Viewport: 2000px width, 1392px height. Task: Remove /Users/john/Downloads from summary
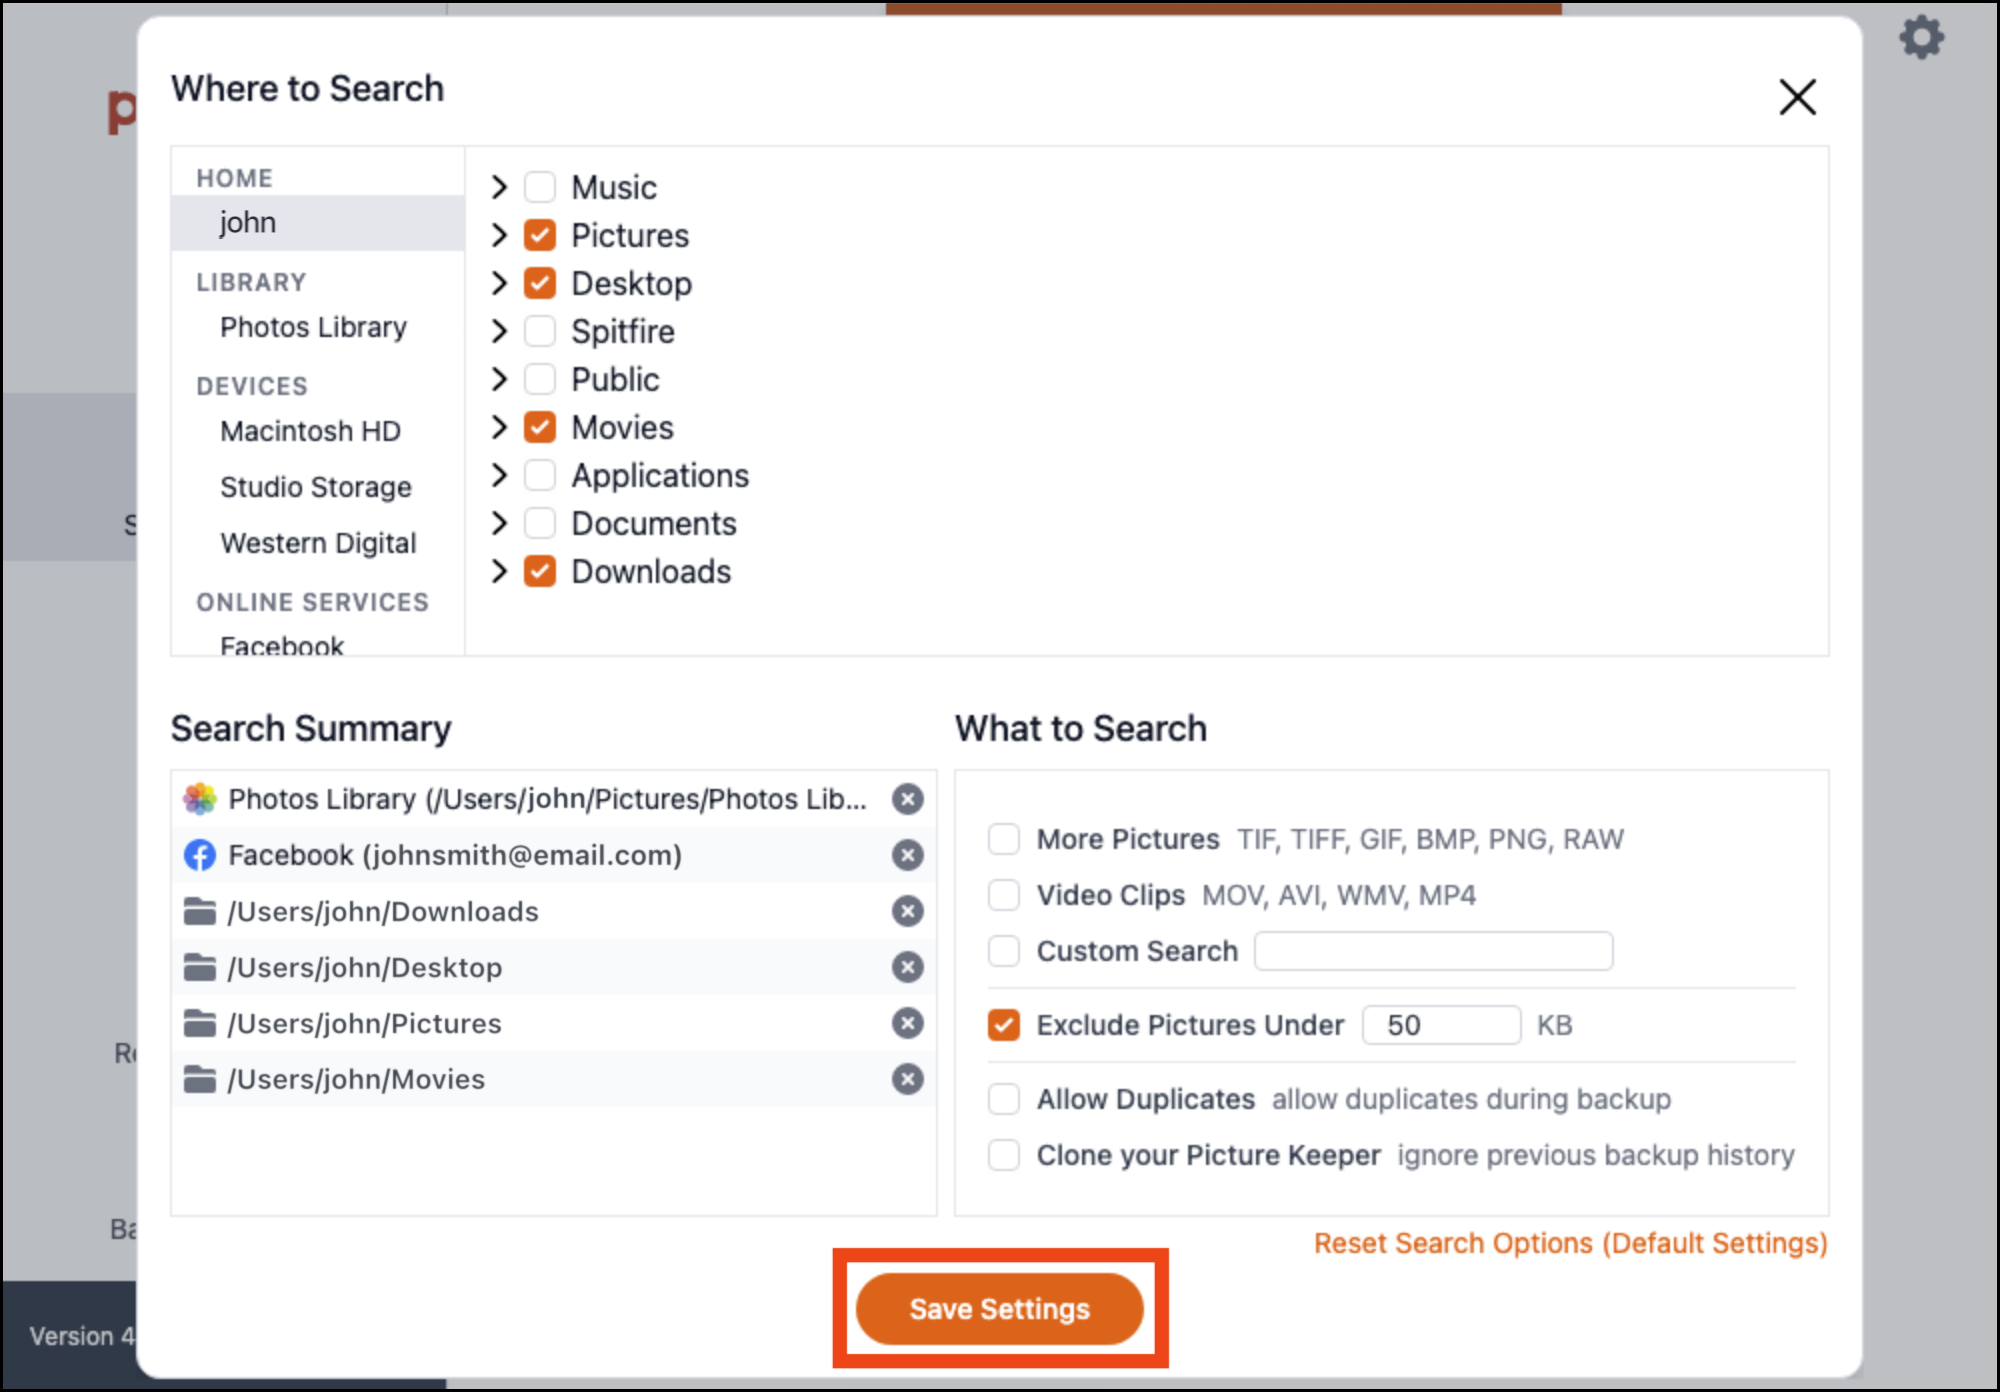907,911
